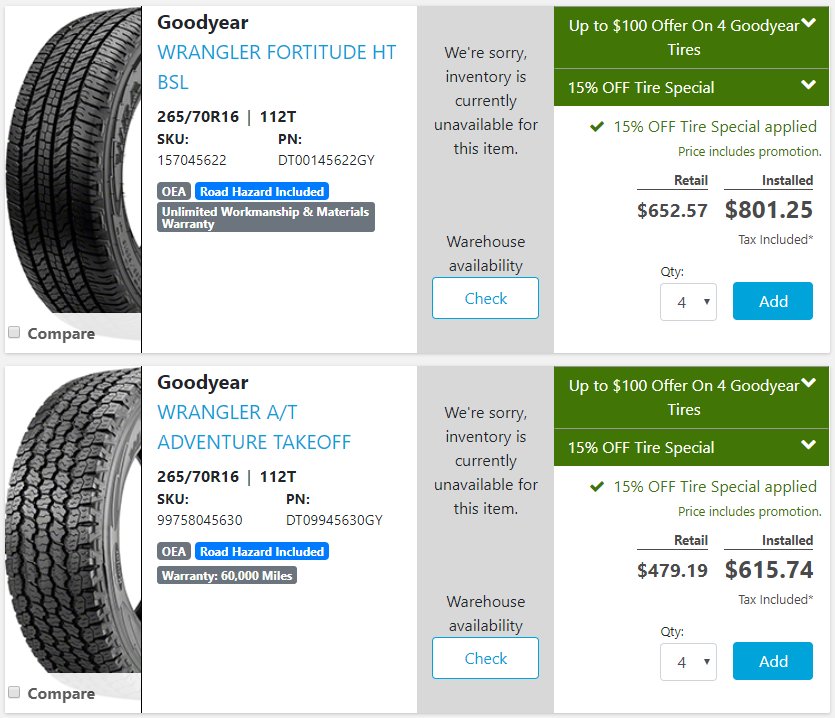Click the first tire's Road Hazard Included badge
Screen dimensions: 835x718
262,191
